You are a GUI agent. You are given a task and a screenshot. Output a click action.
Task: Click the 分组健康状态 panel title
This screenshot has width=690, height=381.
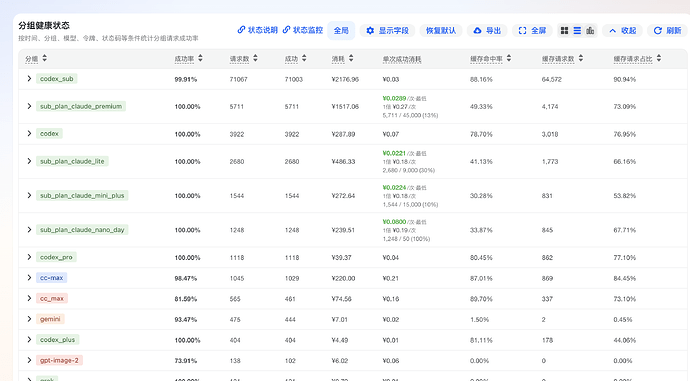pos(44,26)
